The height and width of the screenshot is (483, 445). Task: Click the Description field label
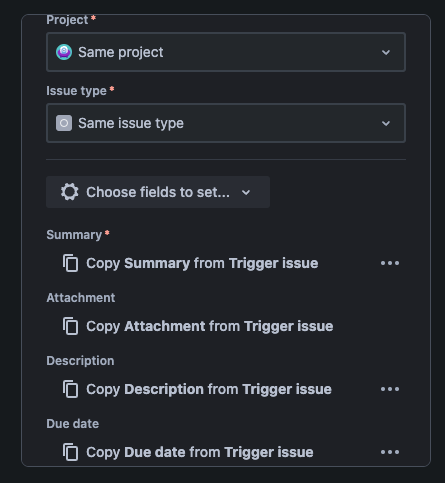(80, 361)
